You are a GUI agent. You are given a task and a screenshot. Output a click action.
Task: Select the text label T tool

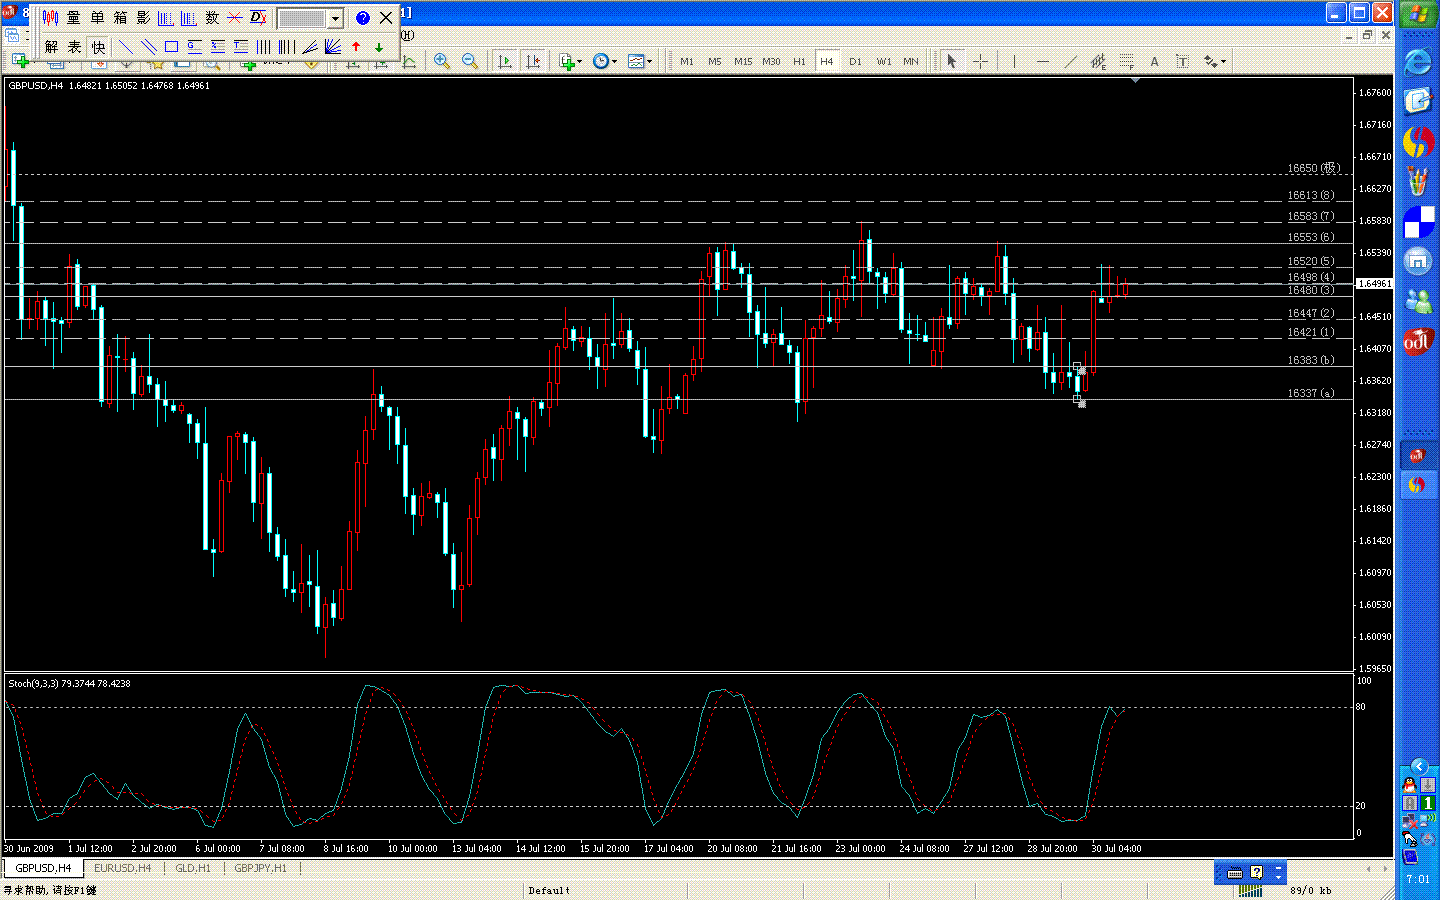pos(1182,61)
